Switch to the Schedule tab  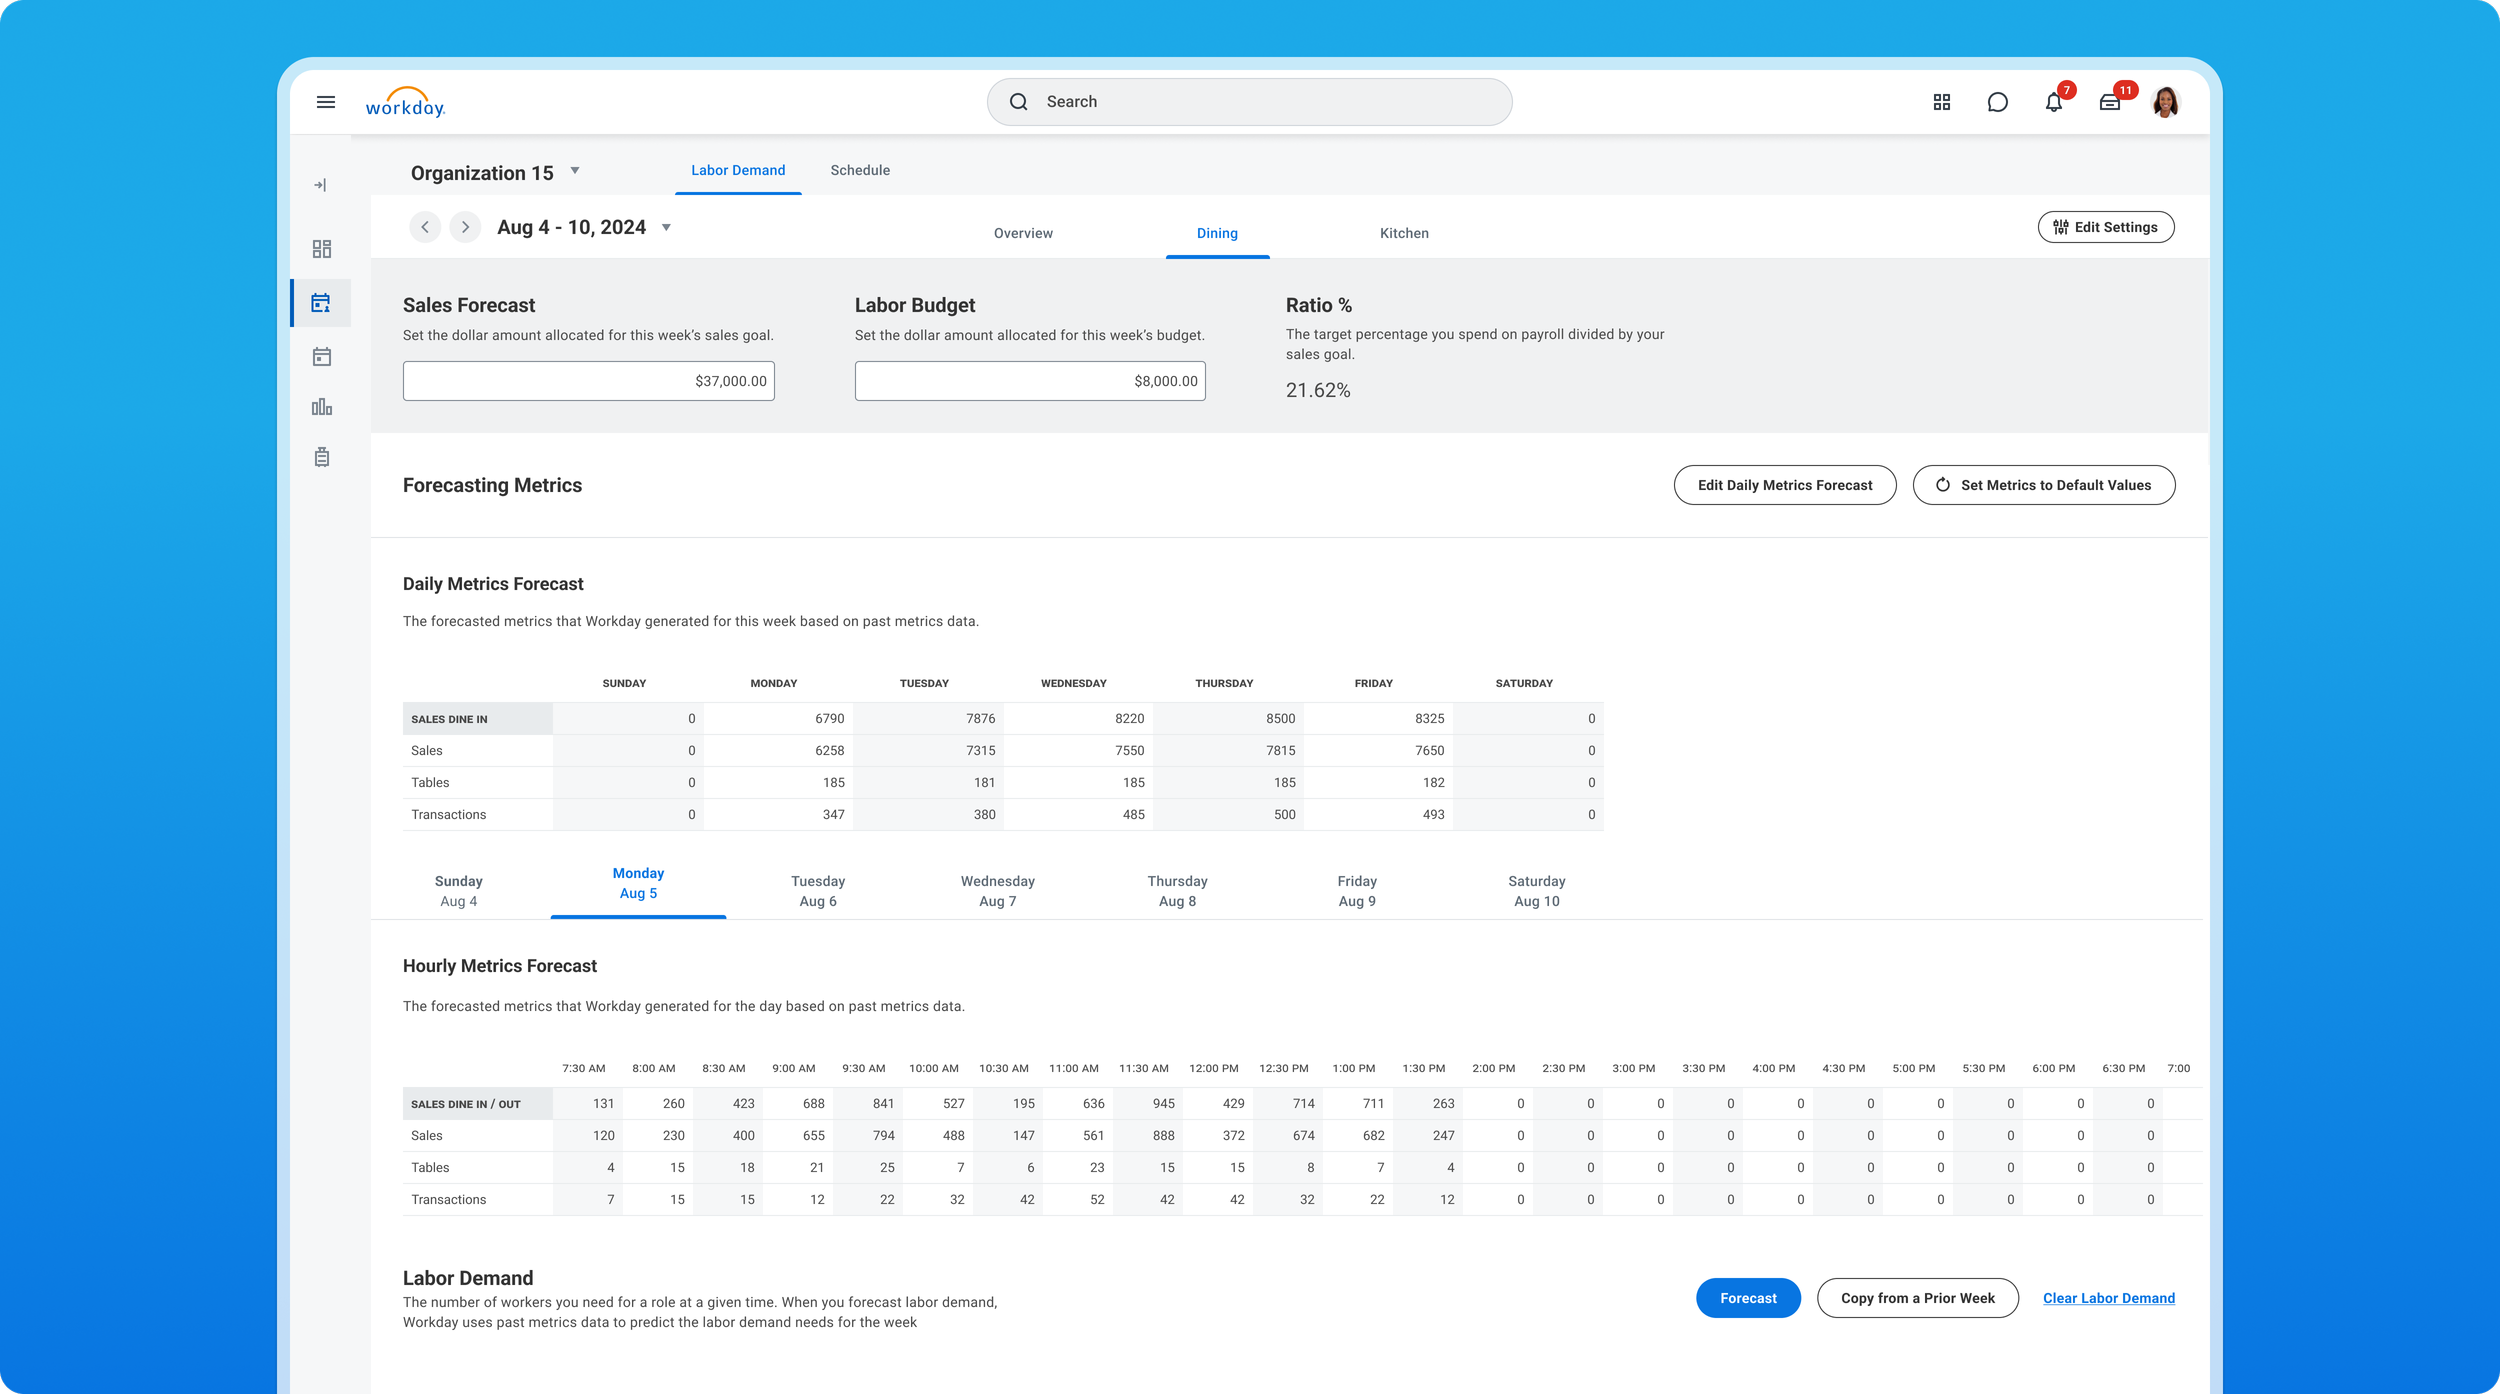tap(859, 170)
